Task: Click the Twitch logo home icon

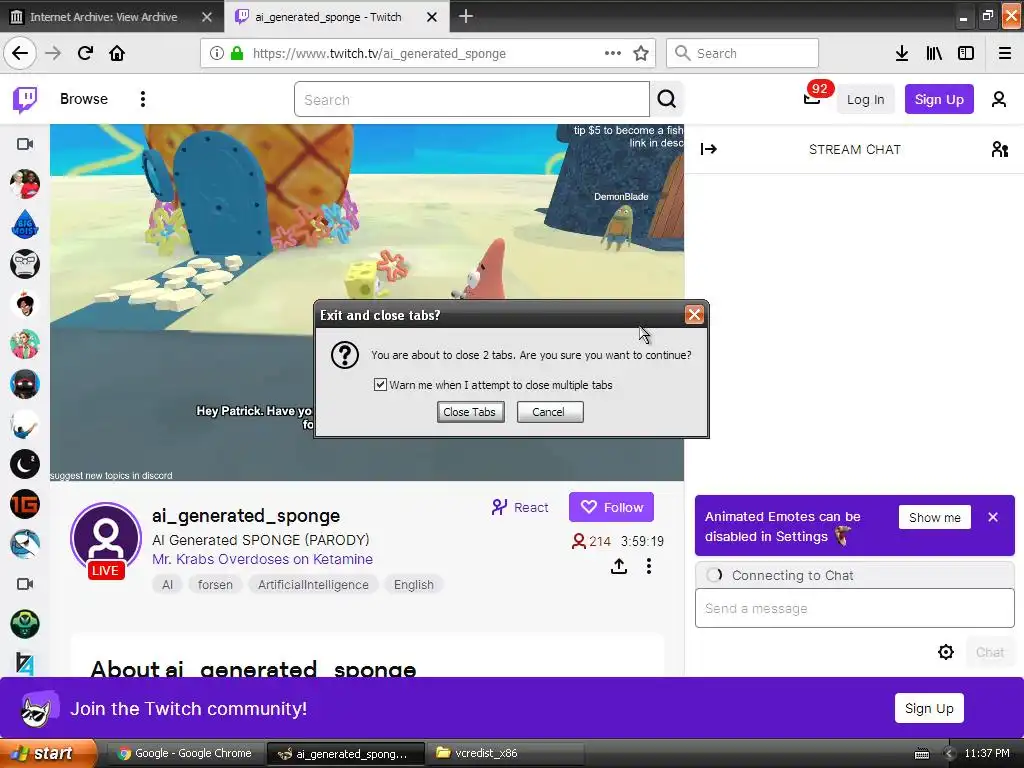Action: click(x=25, y=99)
